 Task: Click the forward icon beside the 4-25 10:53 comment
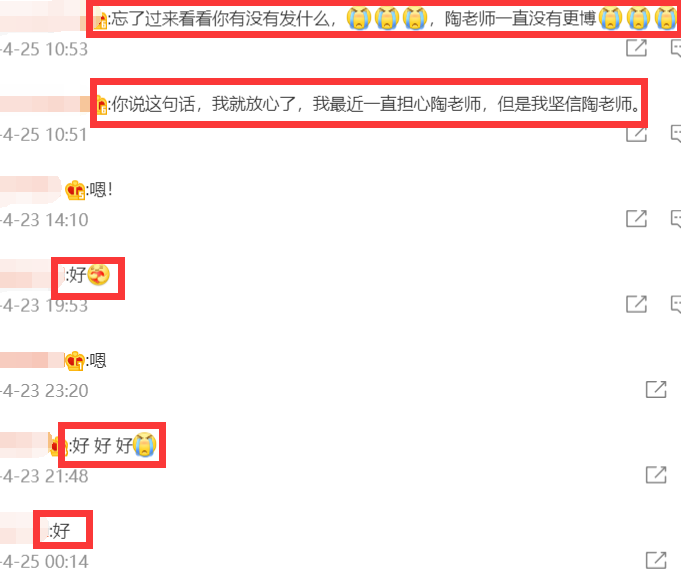click(636, 48)
